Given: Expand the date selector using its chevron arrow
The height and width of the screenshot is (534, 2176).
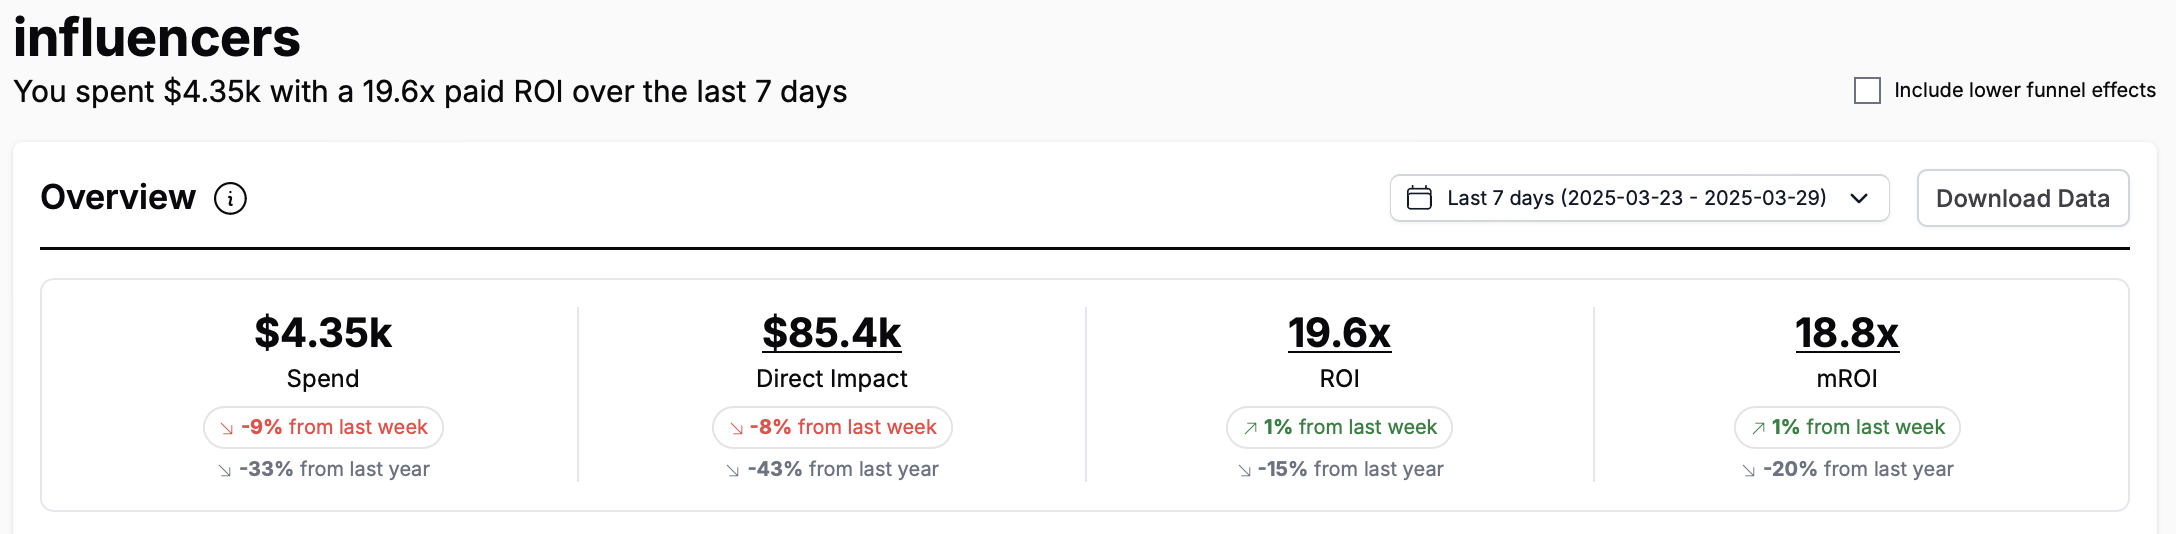Looking at the screenshot, I should pos(1859,198).
